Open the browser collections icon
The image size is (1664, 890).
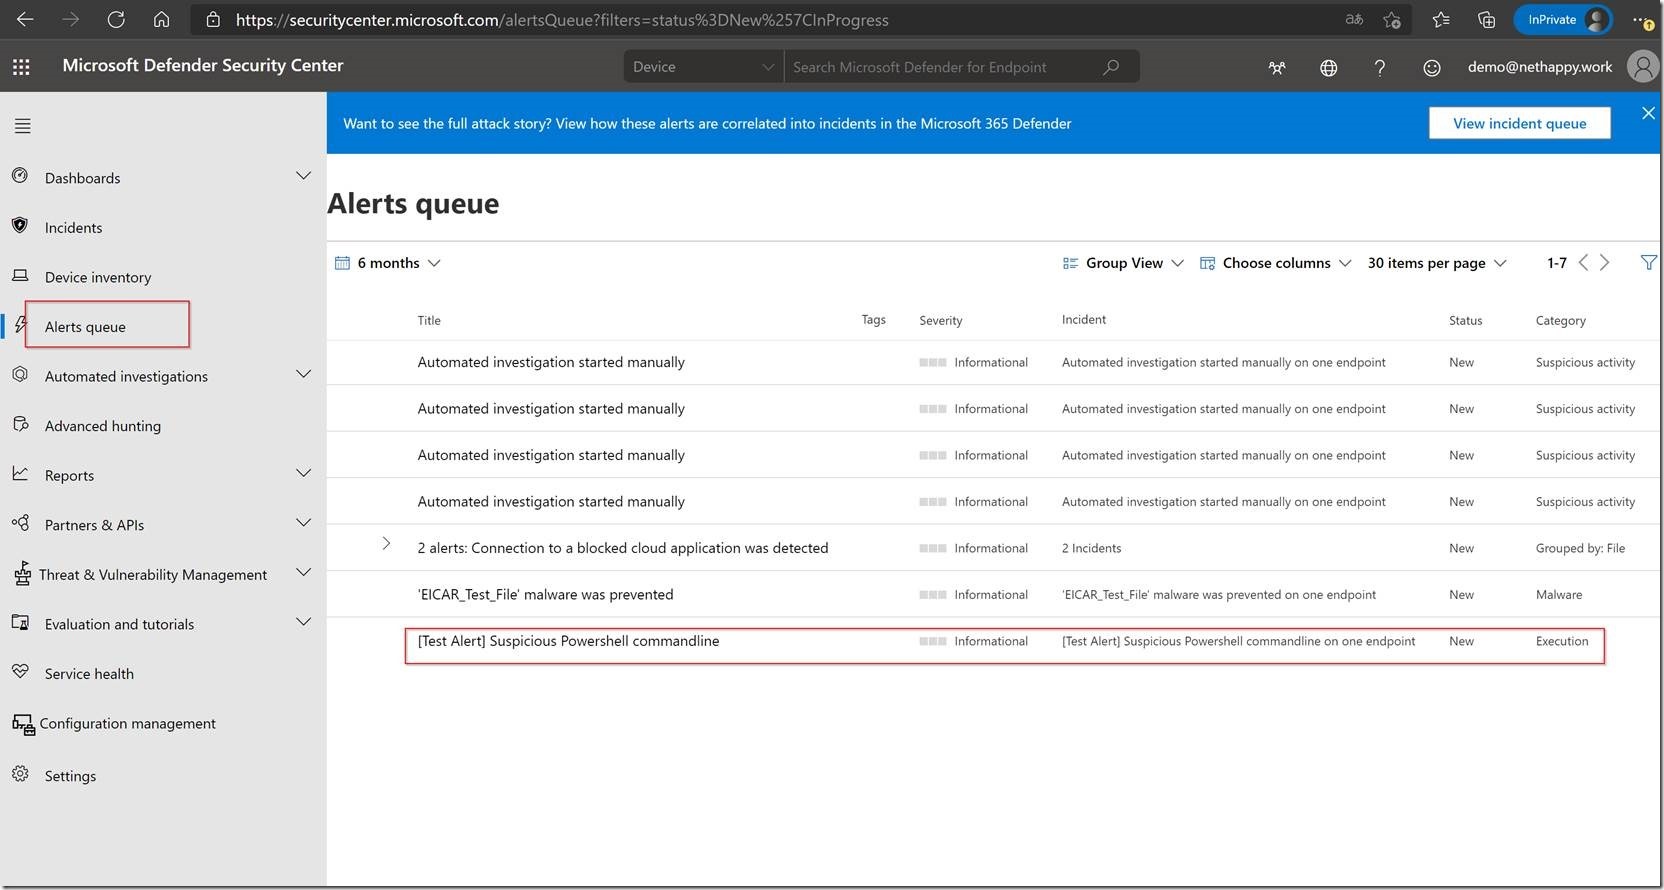1487,19
